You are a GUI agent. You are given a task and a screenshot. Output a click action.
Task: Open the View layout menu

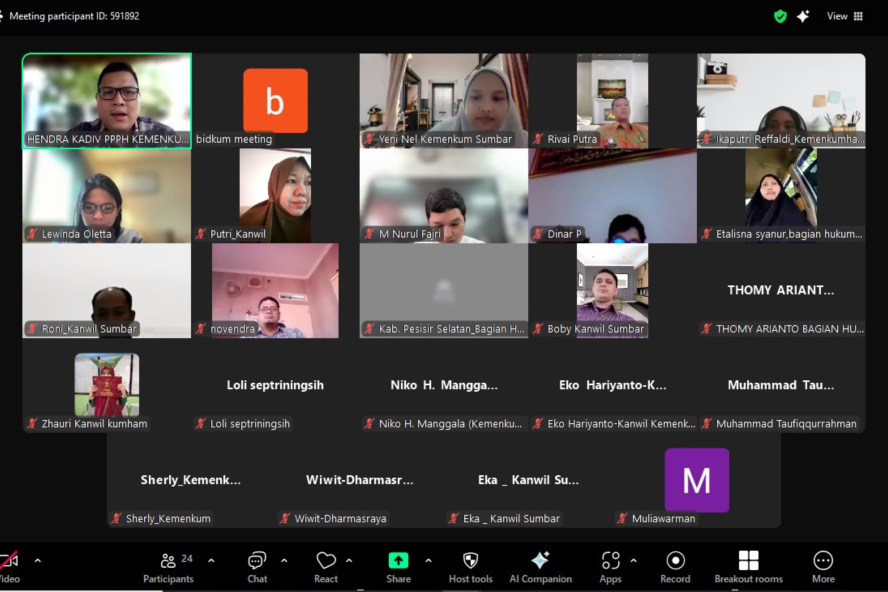tap(845, 16)
